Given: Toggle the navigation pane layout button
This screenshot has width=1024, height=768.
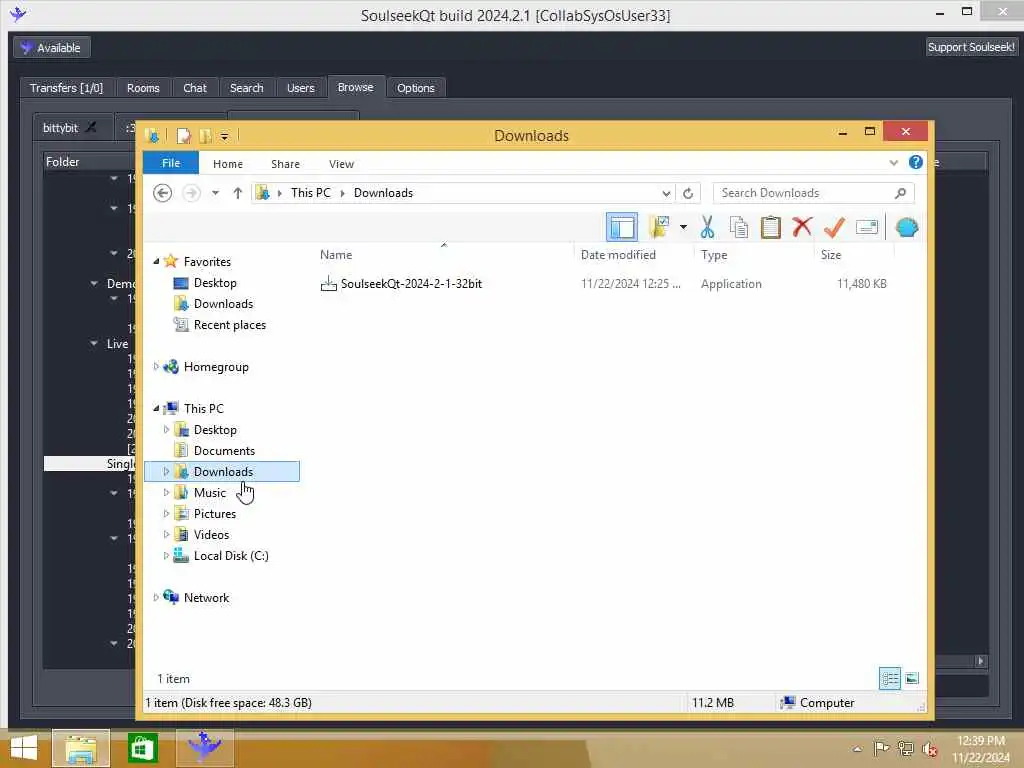Looking at the screenshot, I should pos(622,227).
